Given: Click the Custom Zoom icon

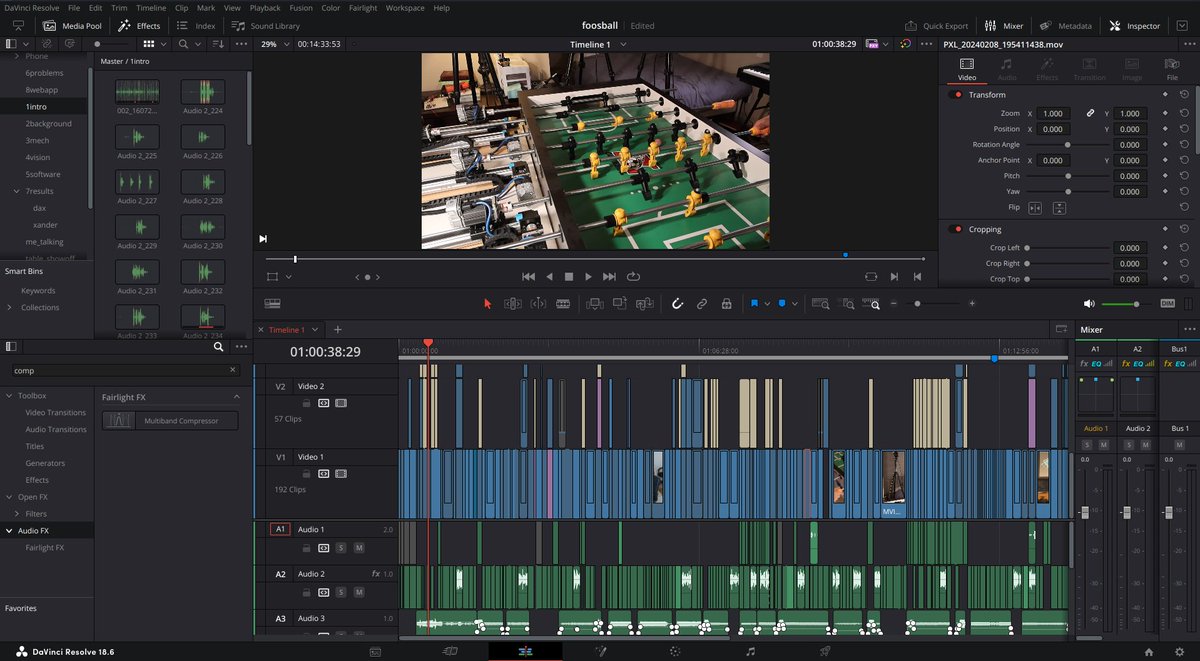Looking at the screenshot, I should tap(873, 303).
